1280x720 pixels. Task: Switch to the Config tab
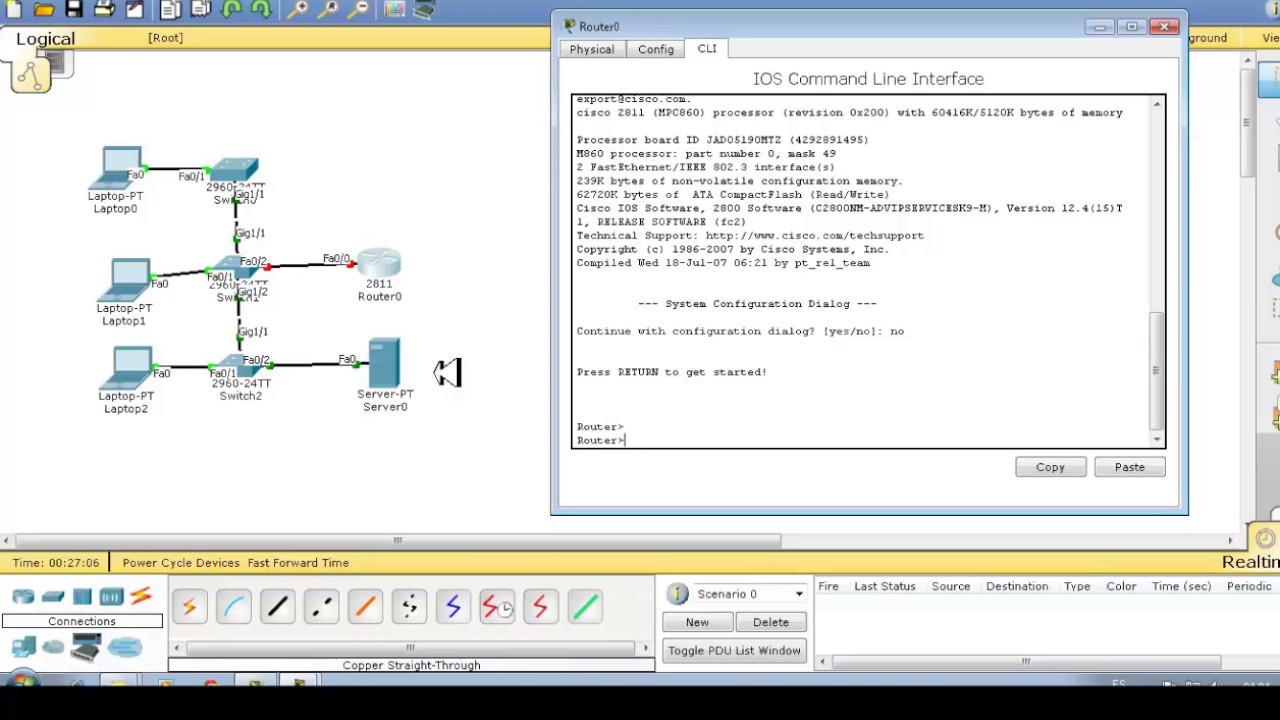(656, 49)
